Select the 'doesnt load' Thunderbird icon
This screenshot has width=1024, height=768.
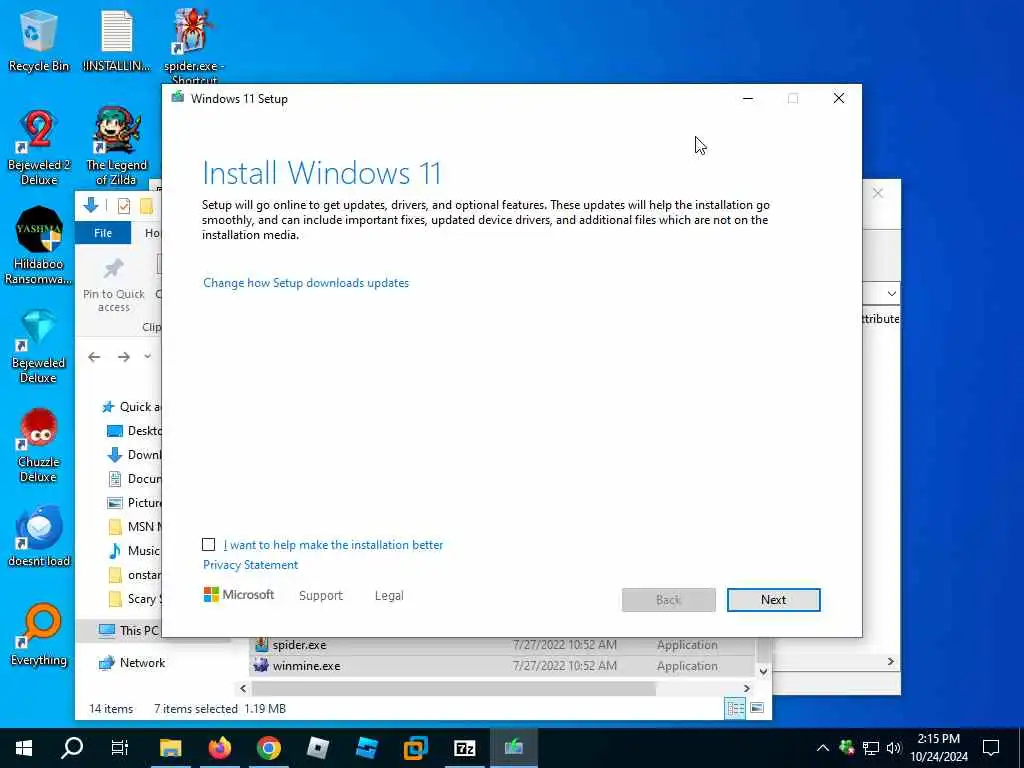click(38, 537)
